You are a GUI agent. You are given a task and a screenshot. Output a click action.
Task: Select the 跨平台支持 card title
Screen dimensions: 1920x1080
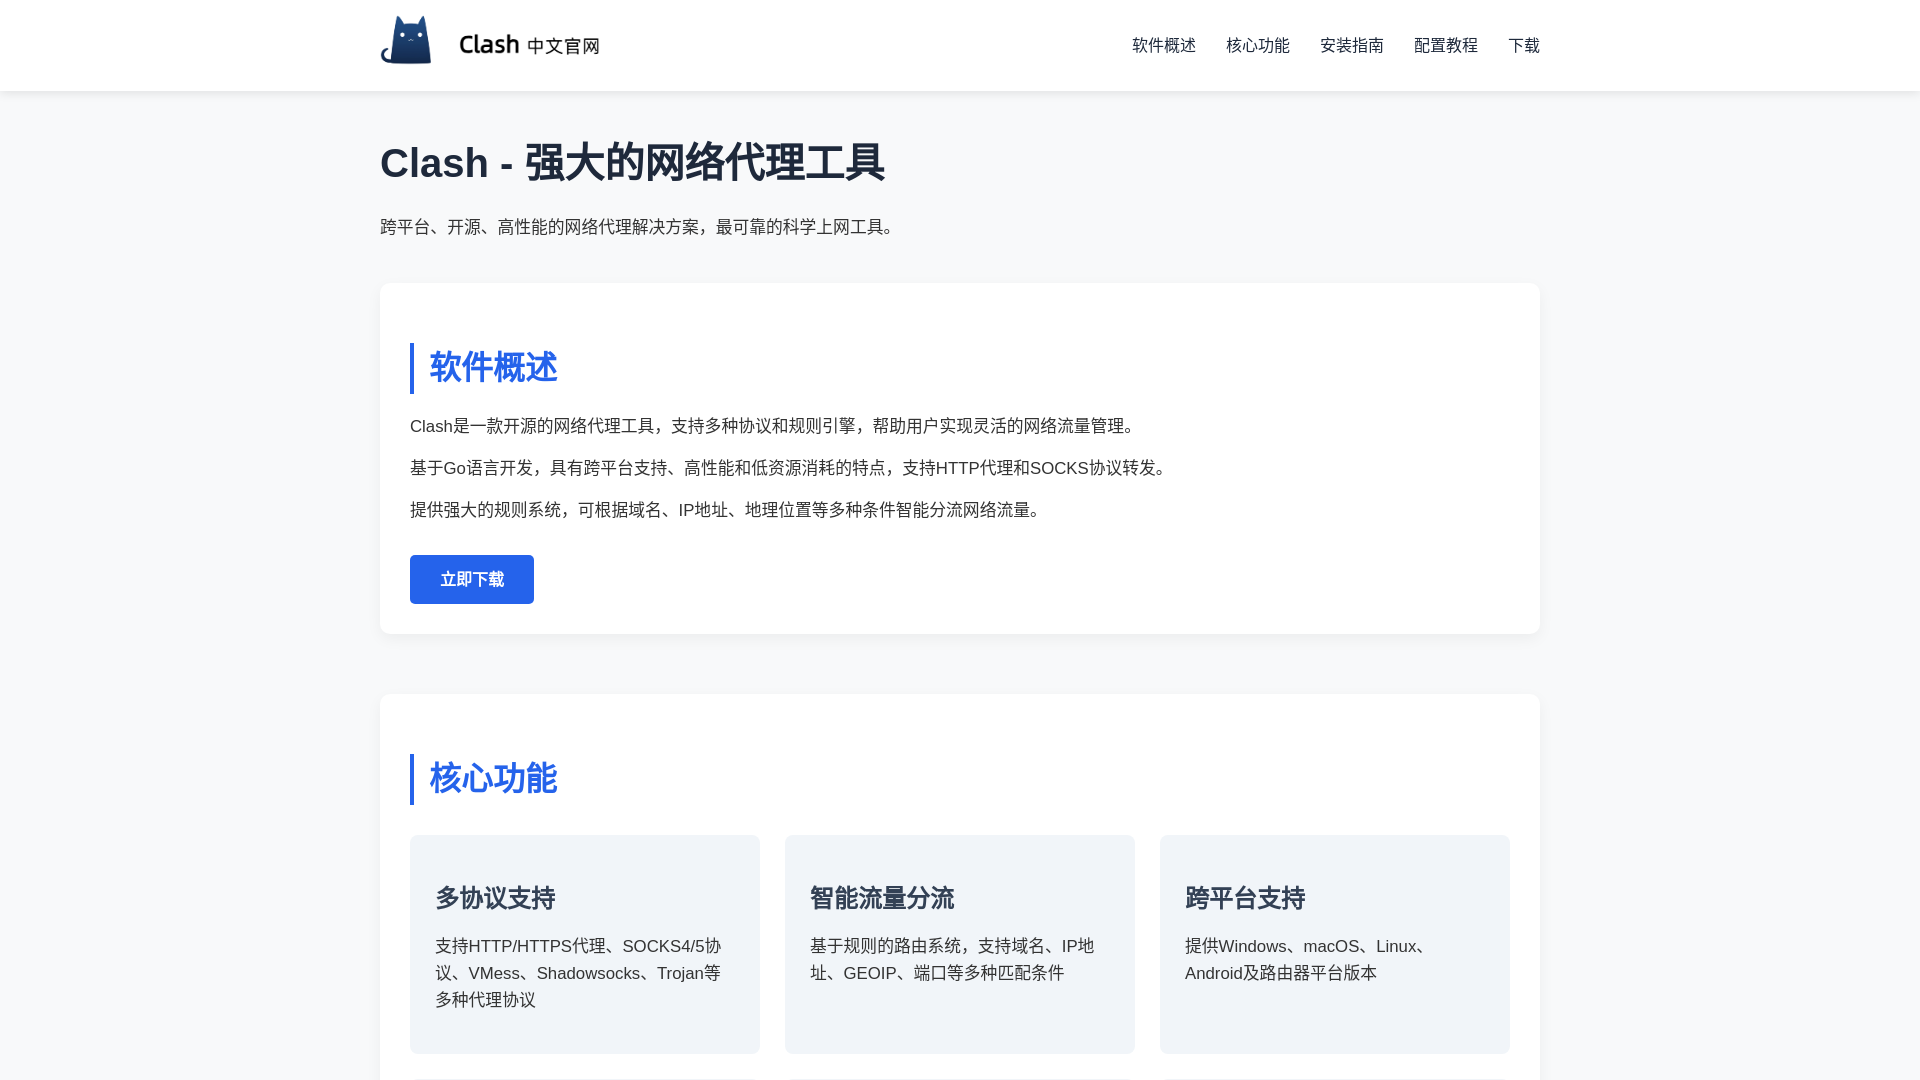tap(1245, 898)
